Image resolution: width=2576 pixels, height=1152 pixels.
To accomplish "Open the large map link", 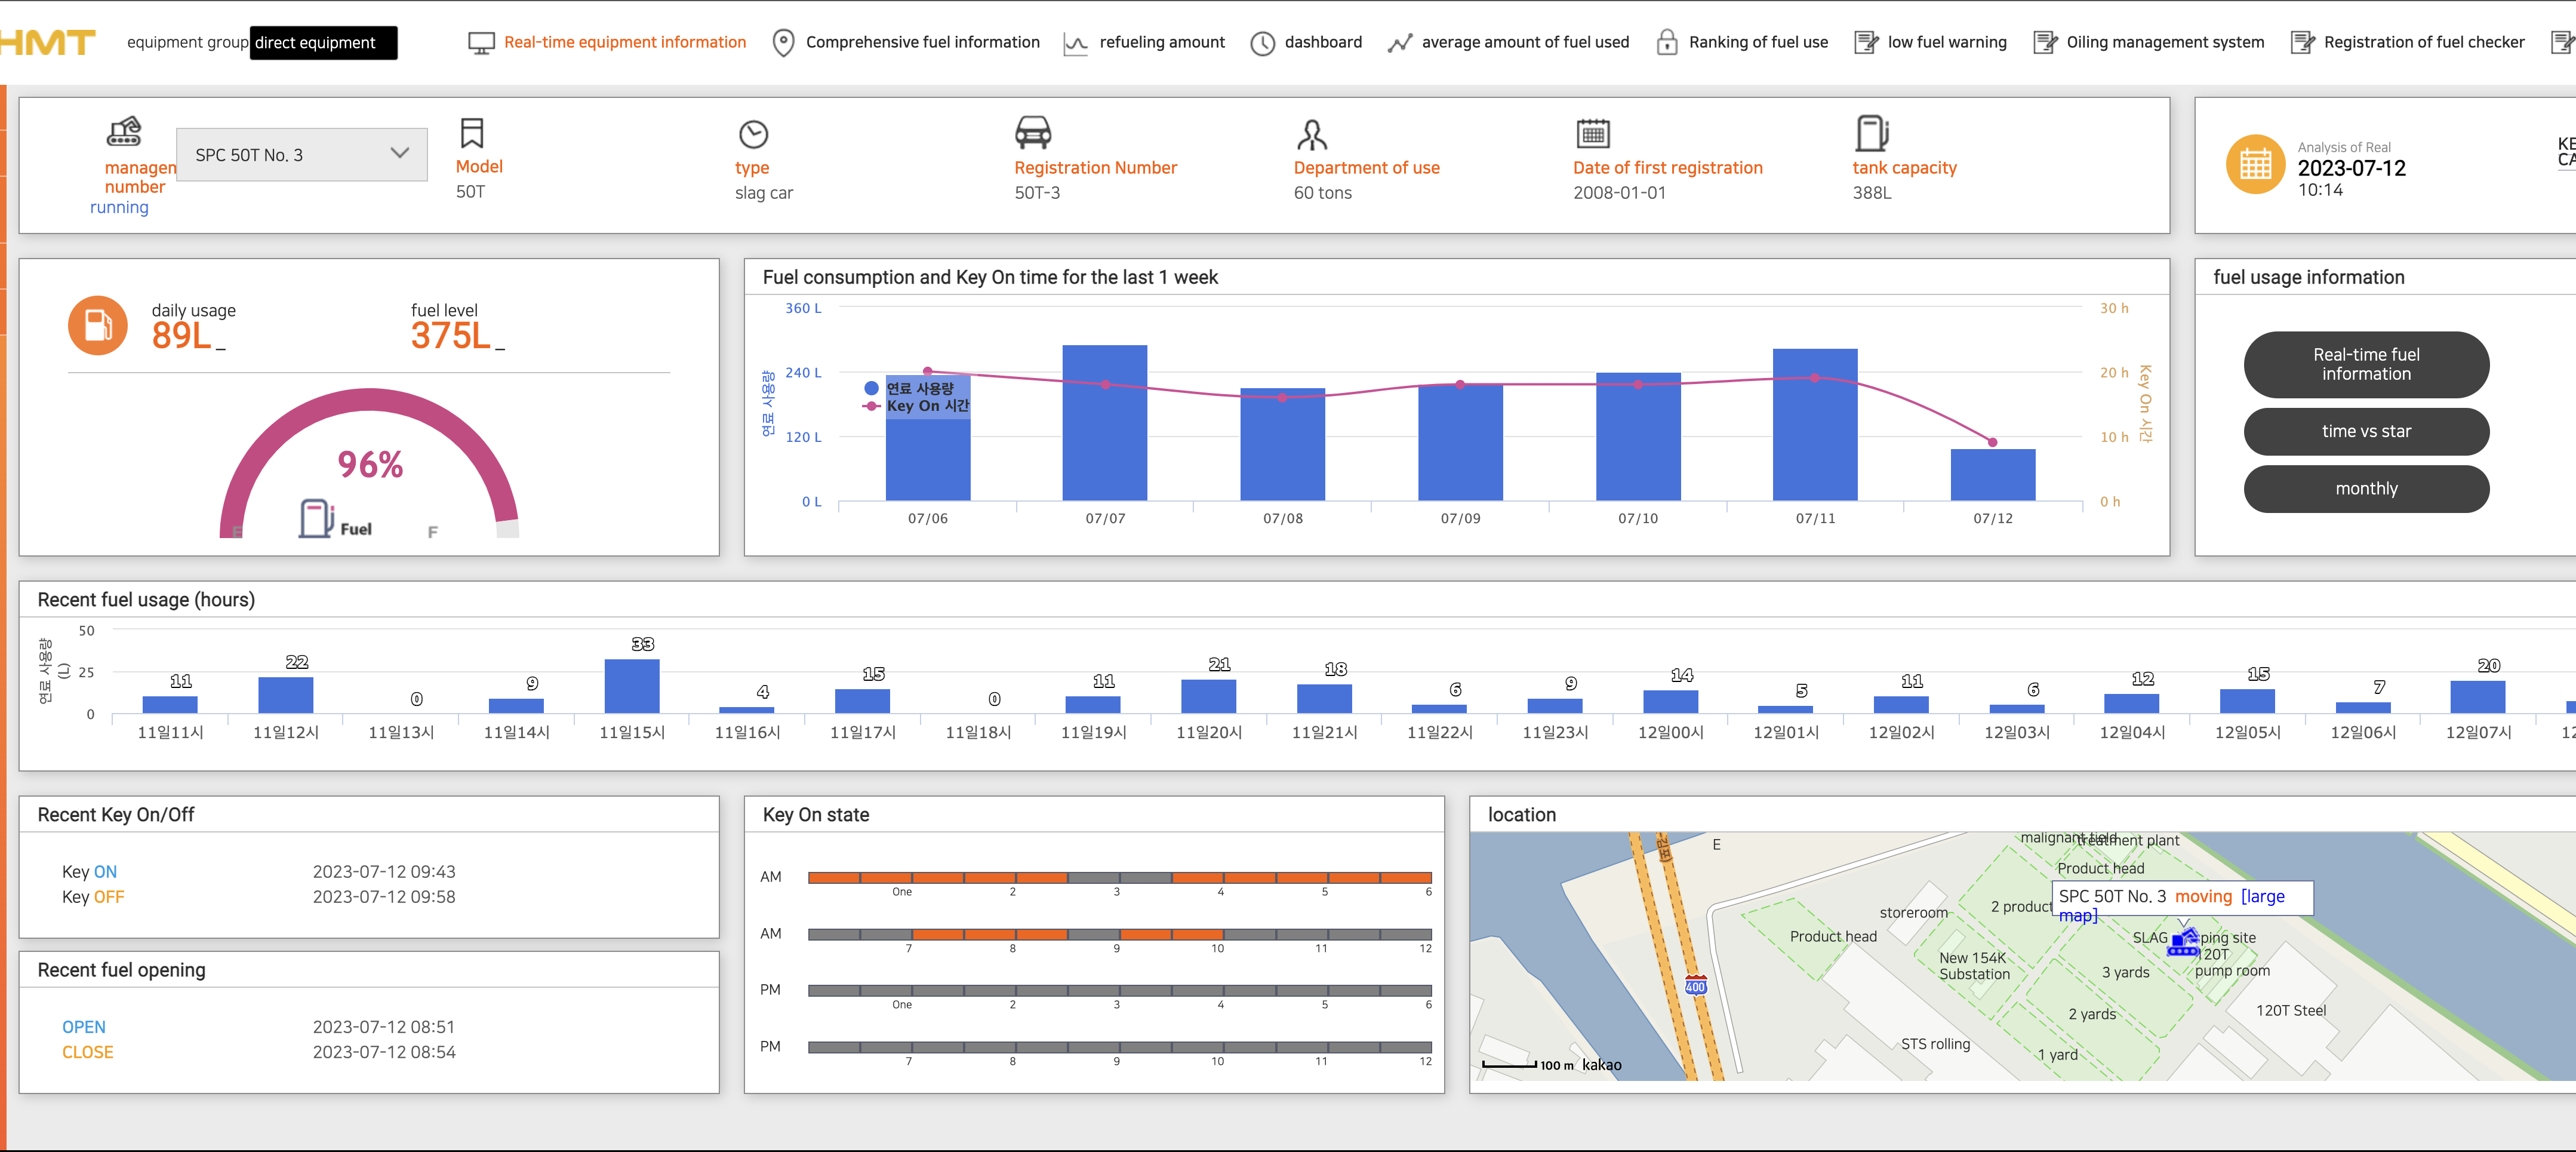I will click(2262, 897).
